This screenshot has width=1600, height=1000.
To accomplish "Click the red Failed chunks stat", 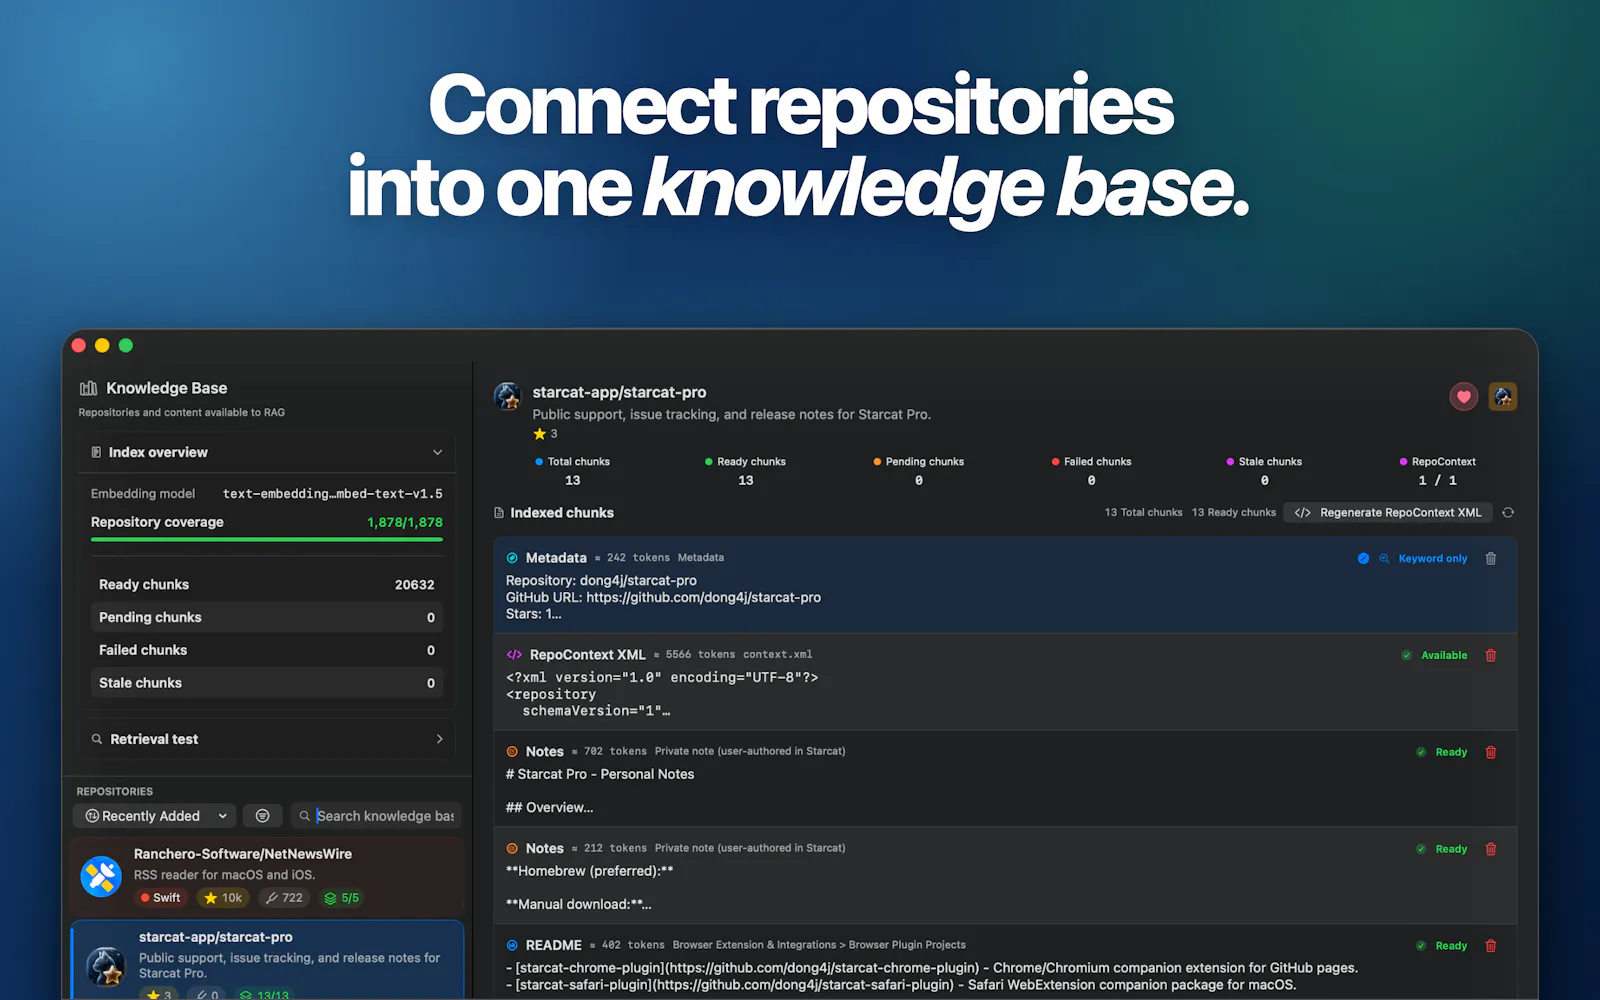I will pos(1092,471).
